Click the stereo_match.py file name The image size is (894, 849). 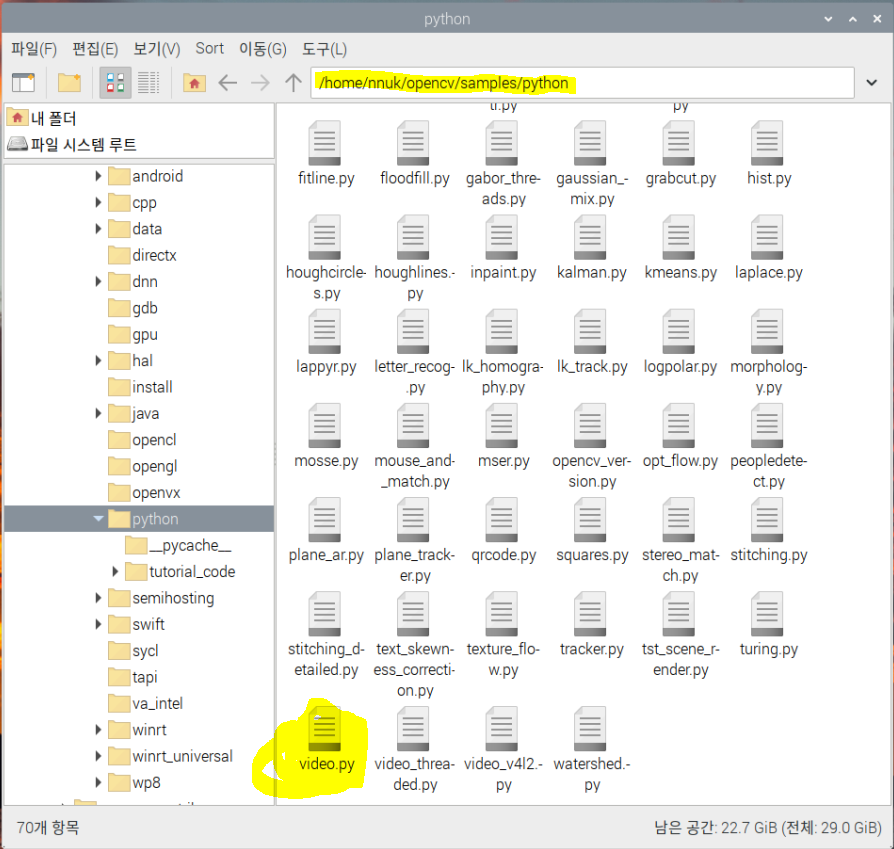click(x=680, y=565)
